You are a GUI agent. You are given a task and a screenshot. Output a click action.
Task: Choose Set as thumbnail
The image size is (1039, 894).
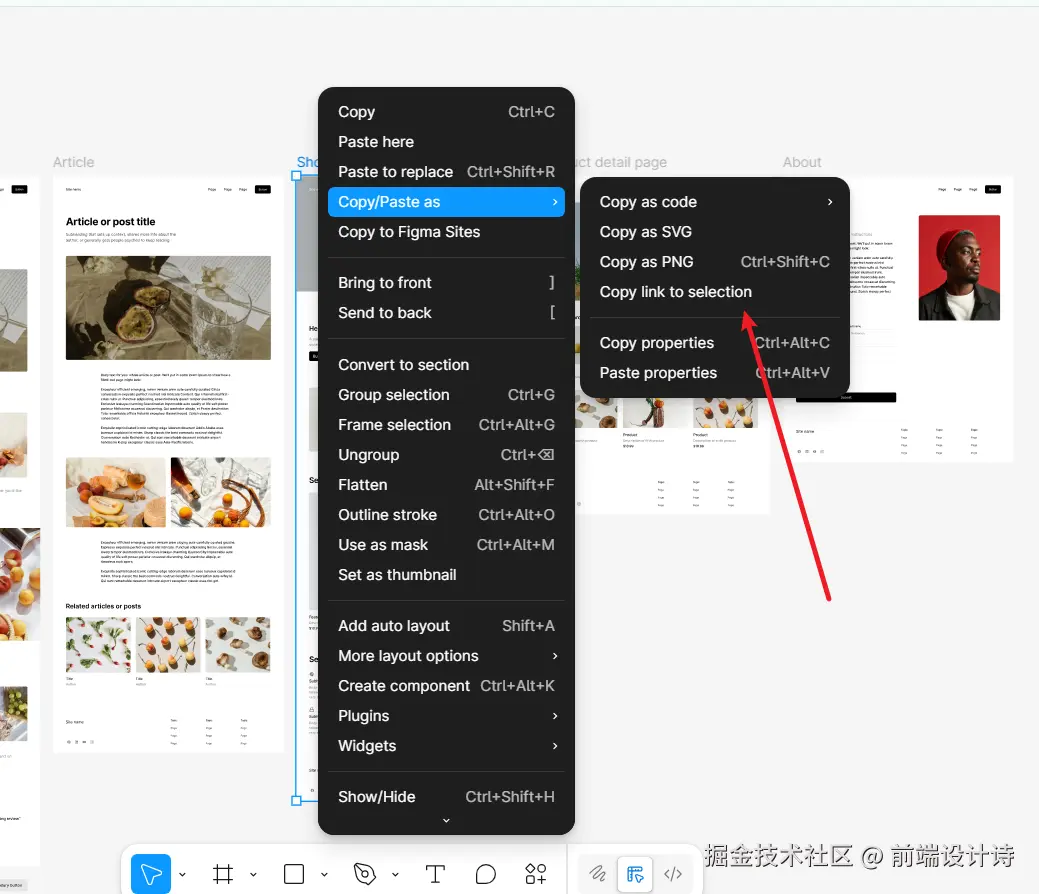446,575
